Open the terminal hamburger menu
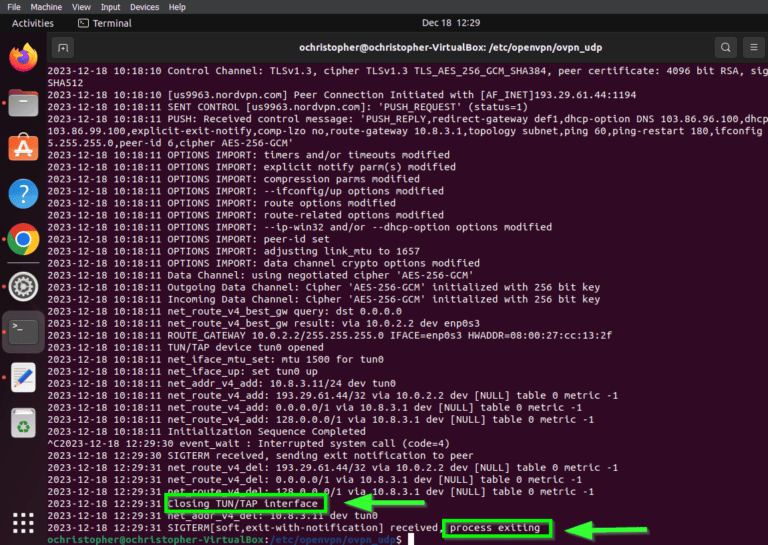 tap(755, 47)
